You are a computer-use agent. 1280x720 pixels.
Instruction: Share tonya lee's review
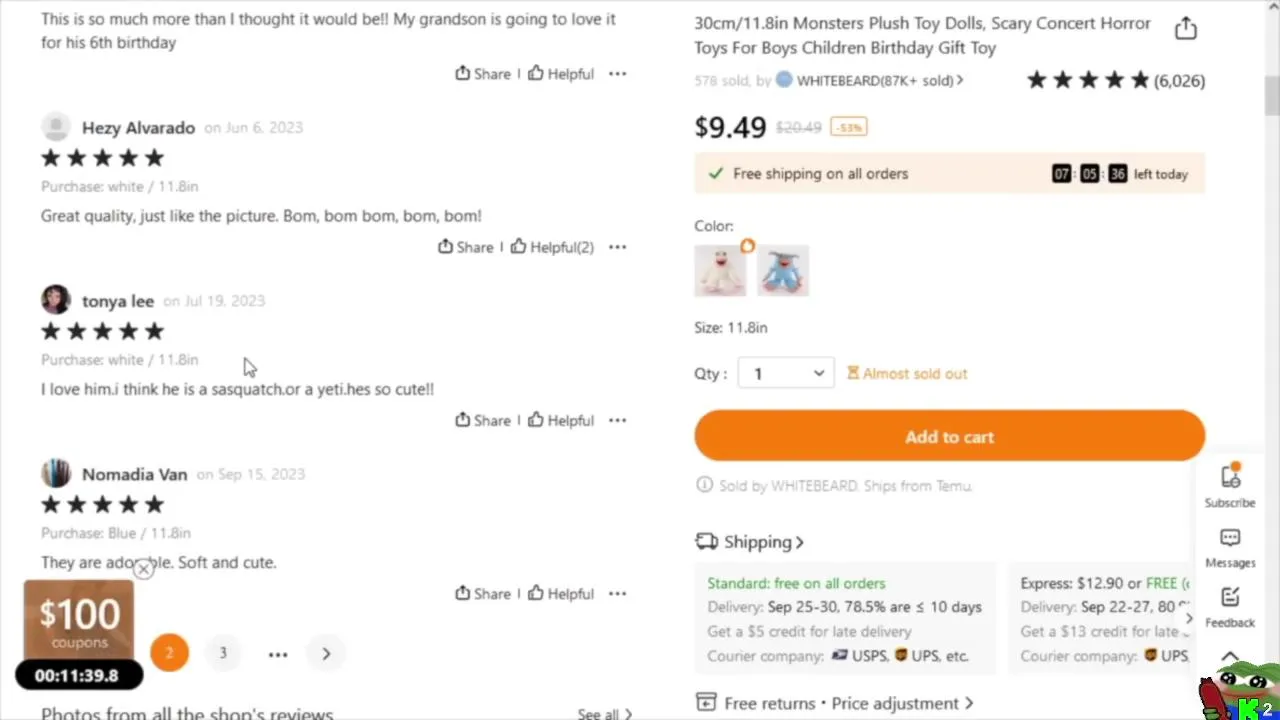(x=482, y=421)
